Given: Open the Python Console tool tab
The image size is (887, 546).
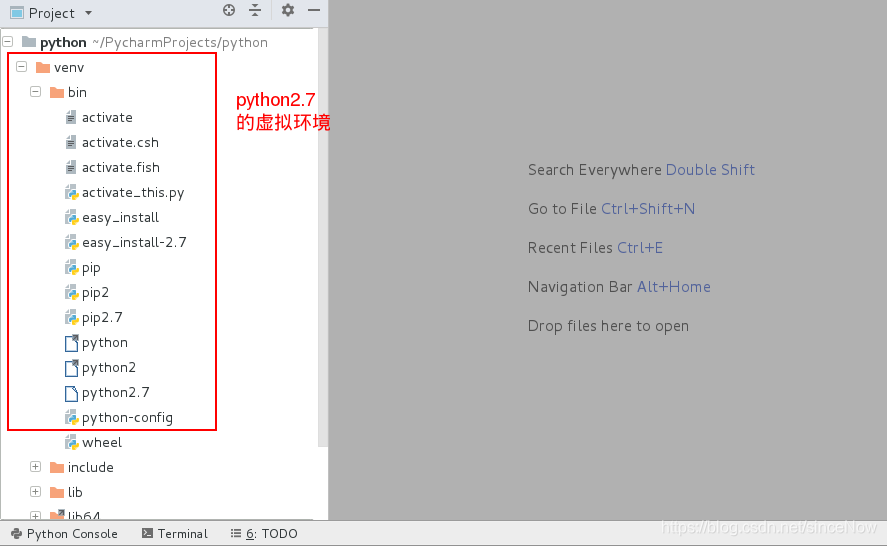Looking at the screenshot, I should pyautogui.click(x=64, y=534).
